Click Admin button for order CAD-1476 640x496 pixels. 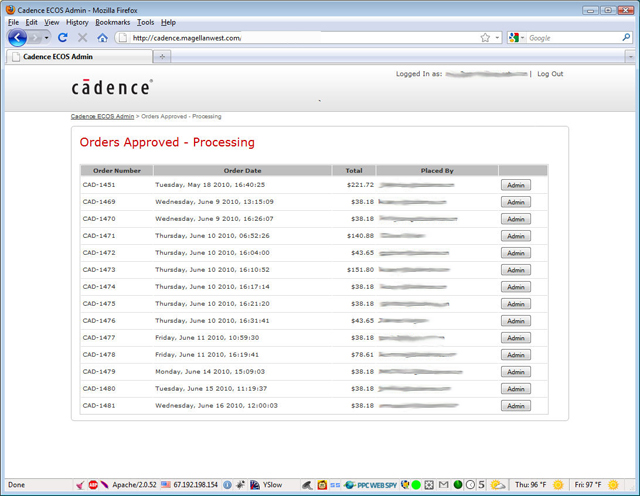pyautogui.click(x=516, y=321)
